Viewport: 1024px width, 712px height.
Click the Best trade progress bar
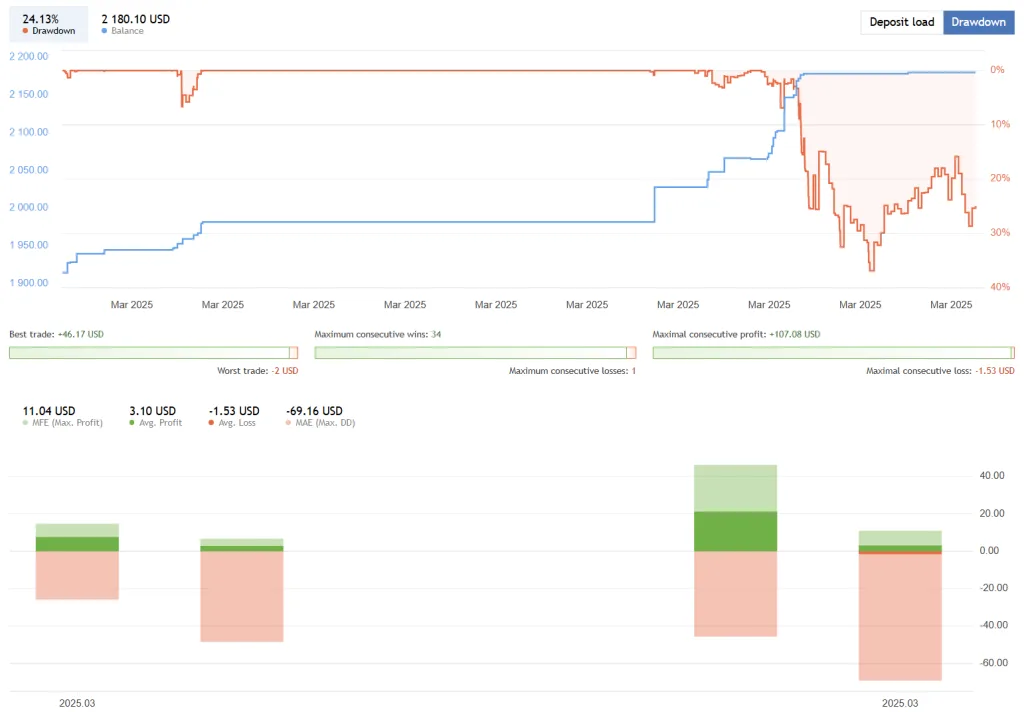150,352
